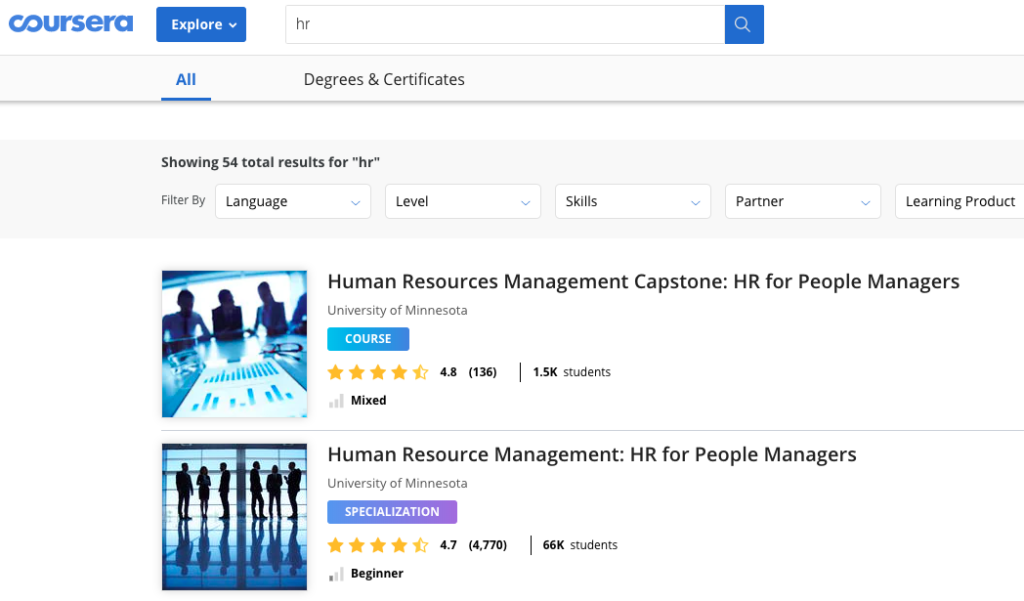The width and height of the screenshot is (1024, 601).
Task: Open the Language filter dropdown
Action: point(292,201)
